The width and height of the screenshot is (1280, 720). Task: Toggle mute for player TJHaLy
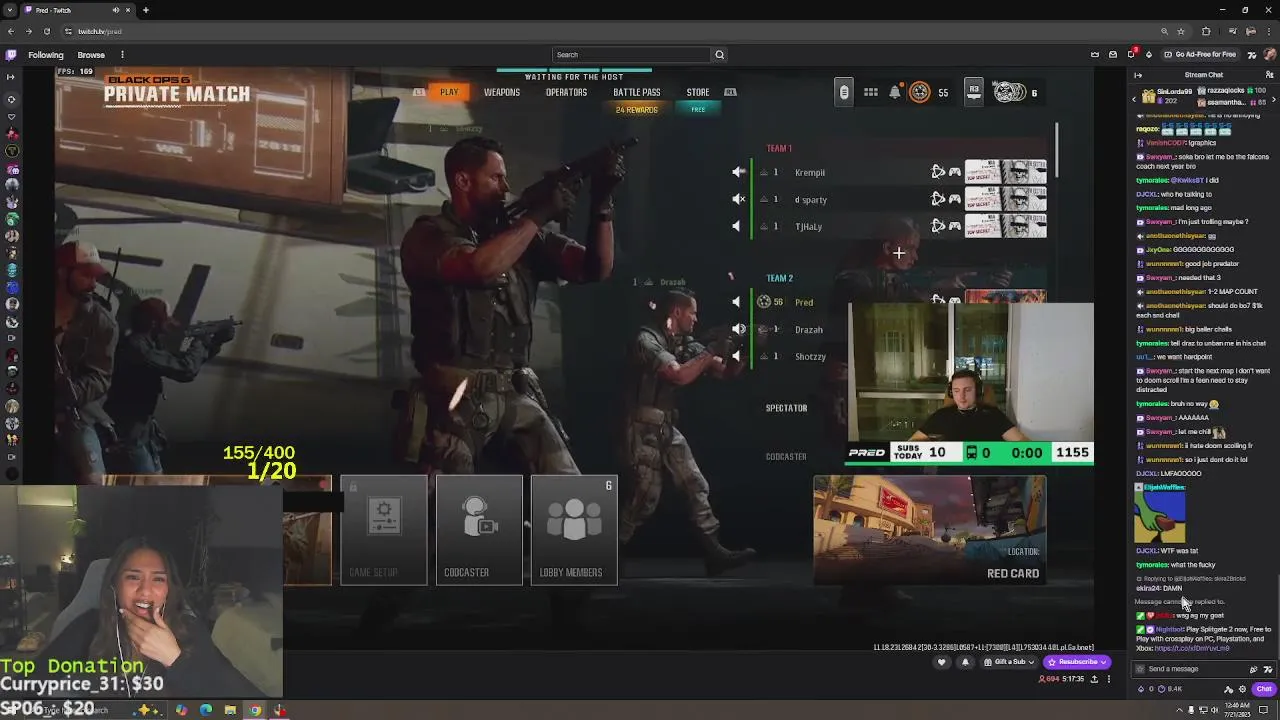(737, 226)
